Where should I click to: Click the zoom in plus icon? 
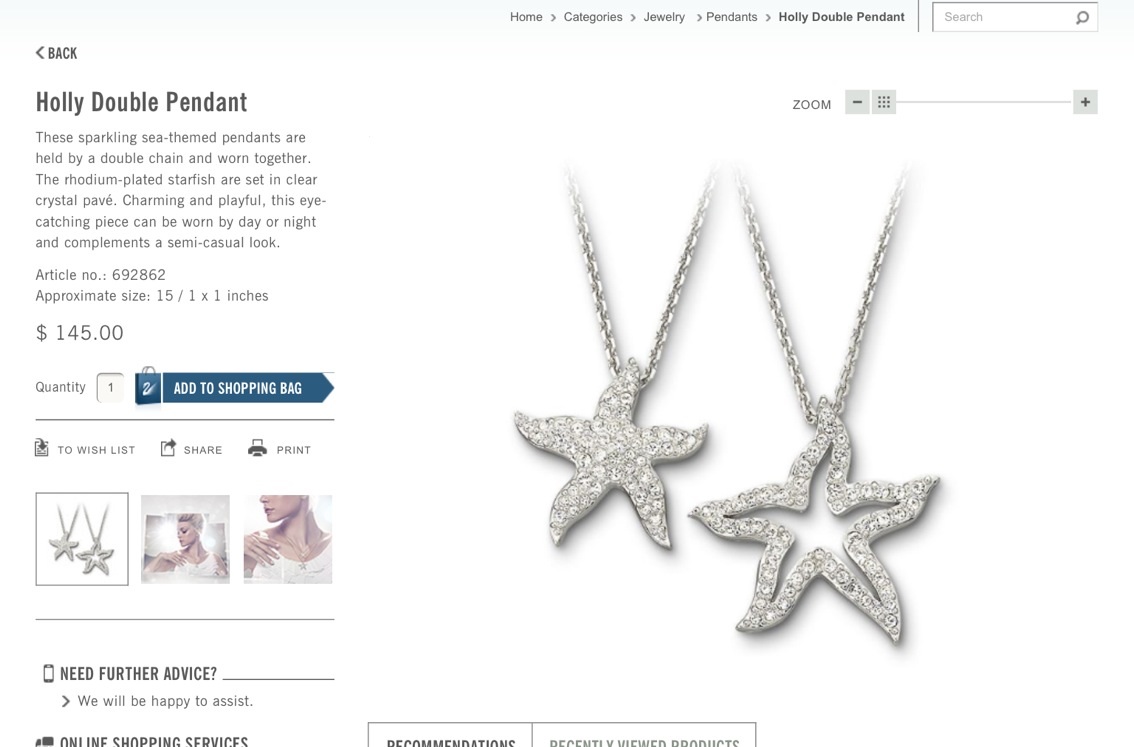tap(1085, 102)
